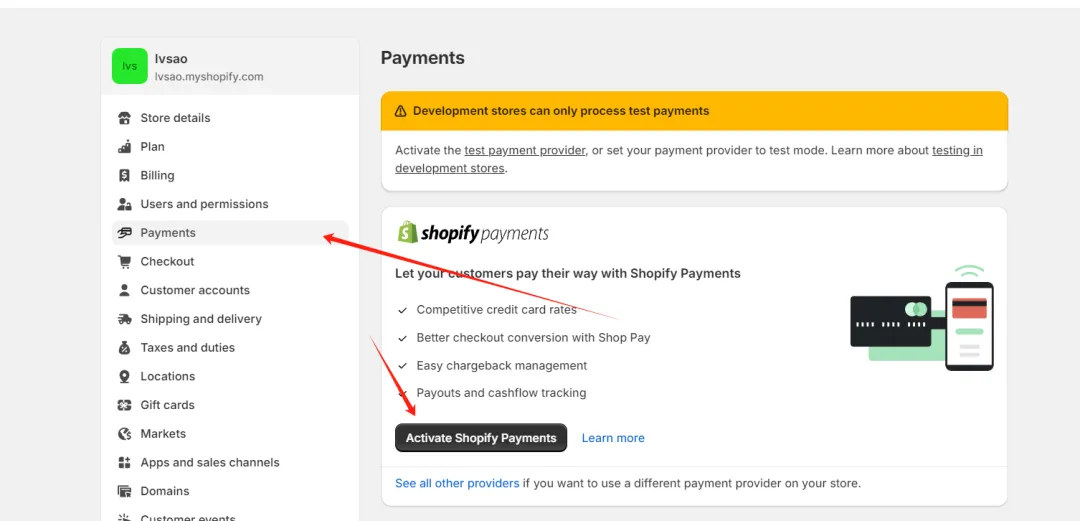Click the Apps and sales channels icon
Screen dimensions: 1080x521
coord(124,463)
